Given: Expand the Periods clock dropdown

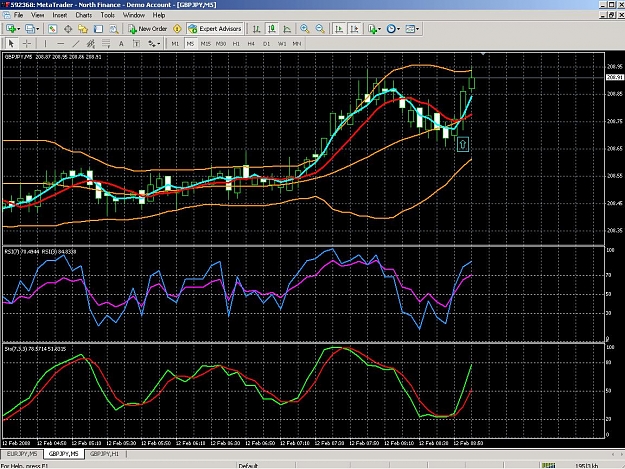Looking at the screenshot, I should (398, 29).
